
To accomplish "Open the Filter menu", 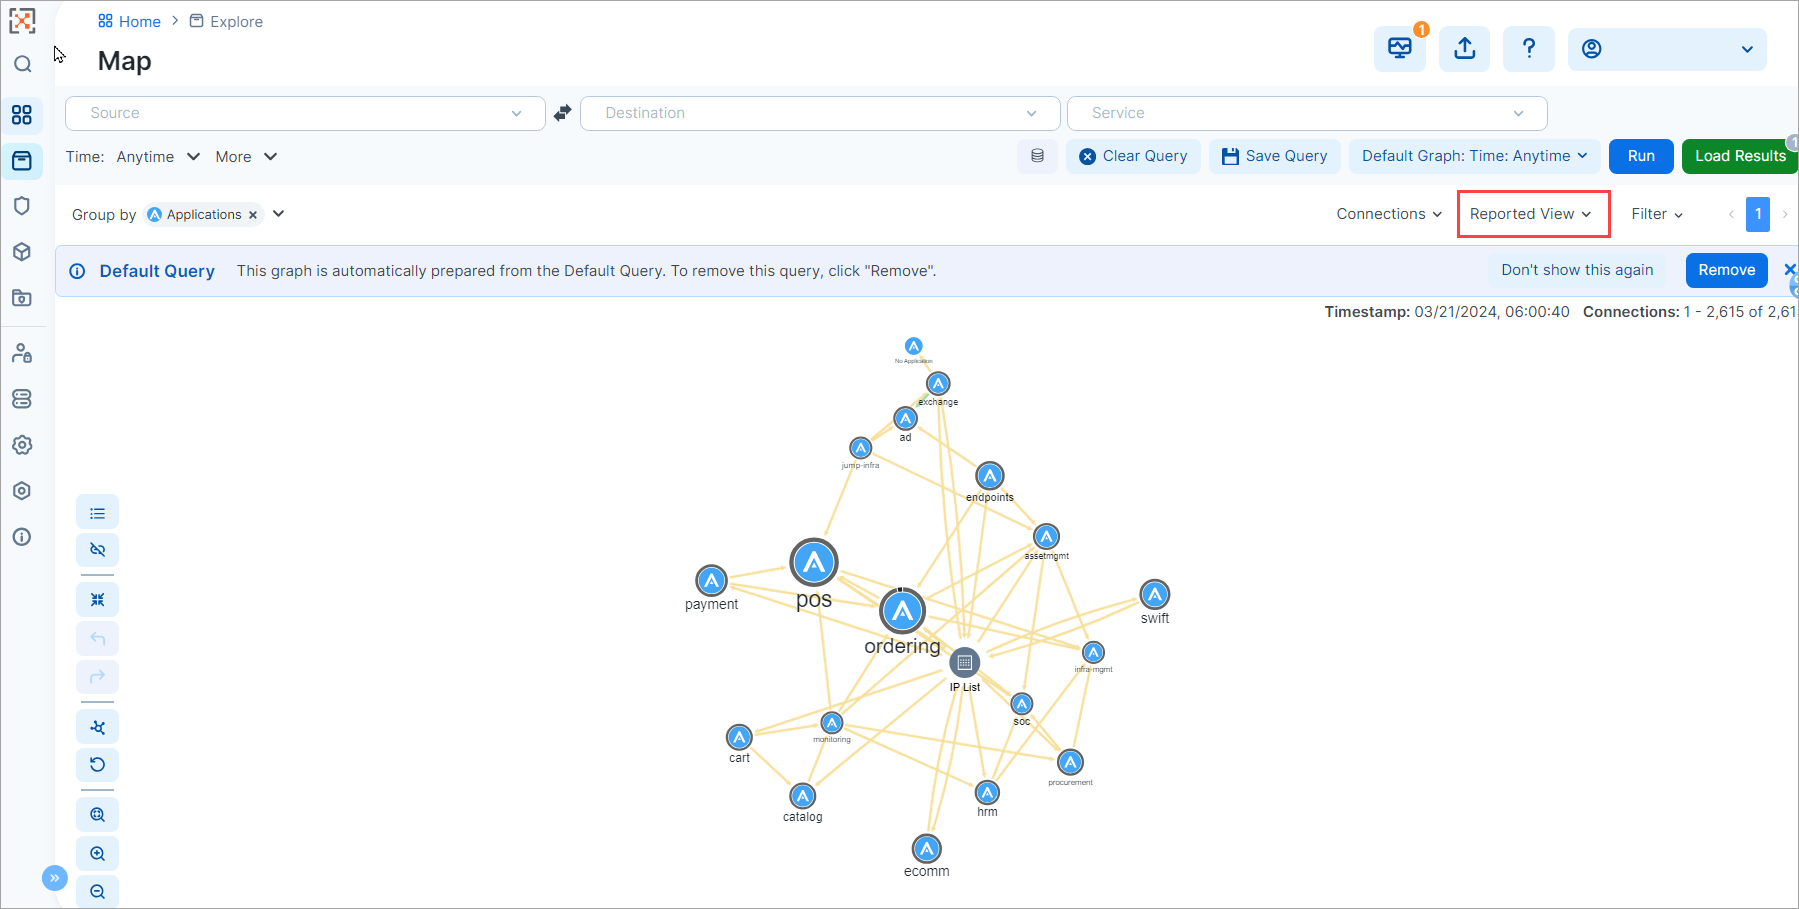I will tap(1655, 213).
